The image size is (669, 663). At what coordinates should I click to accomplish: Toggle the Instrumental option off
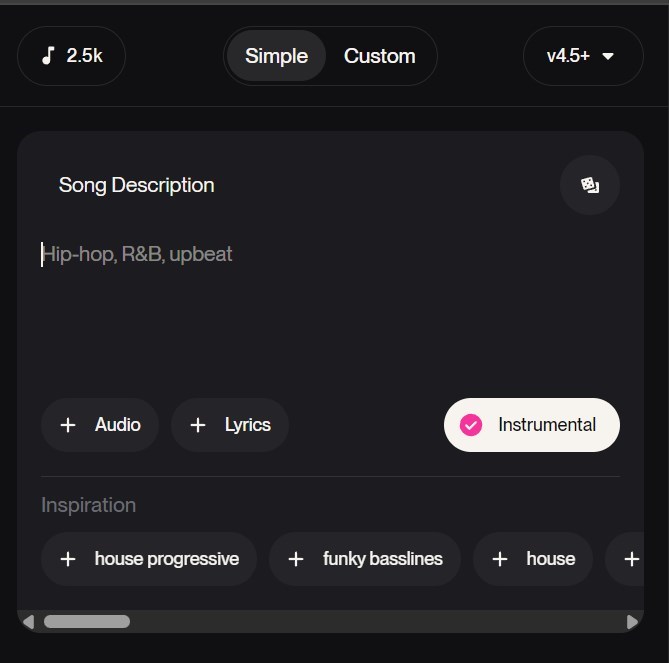pyautogui.click(x=532, y=425)
